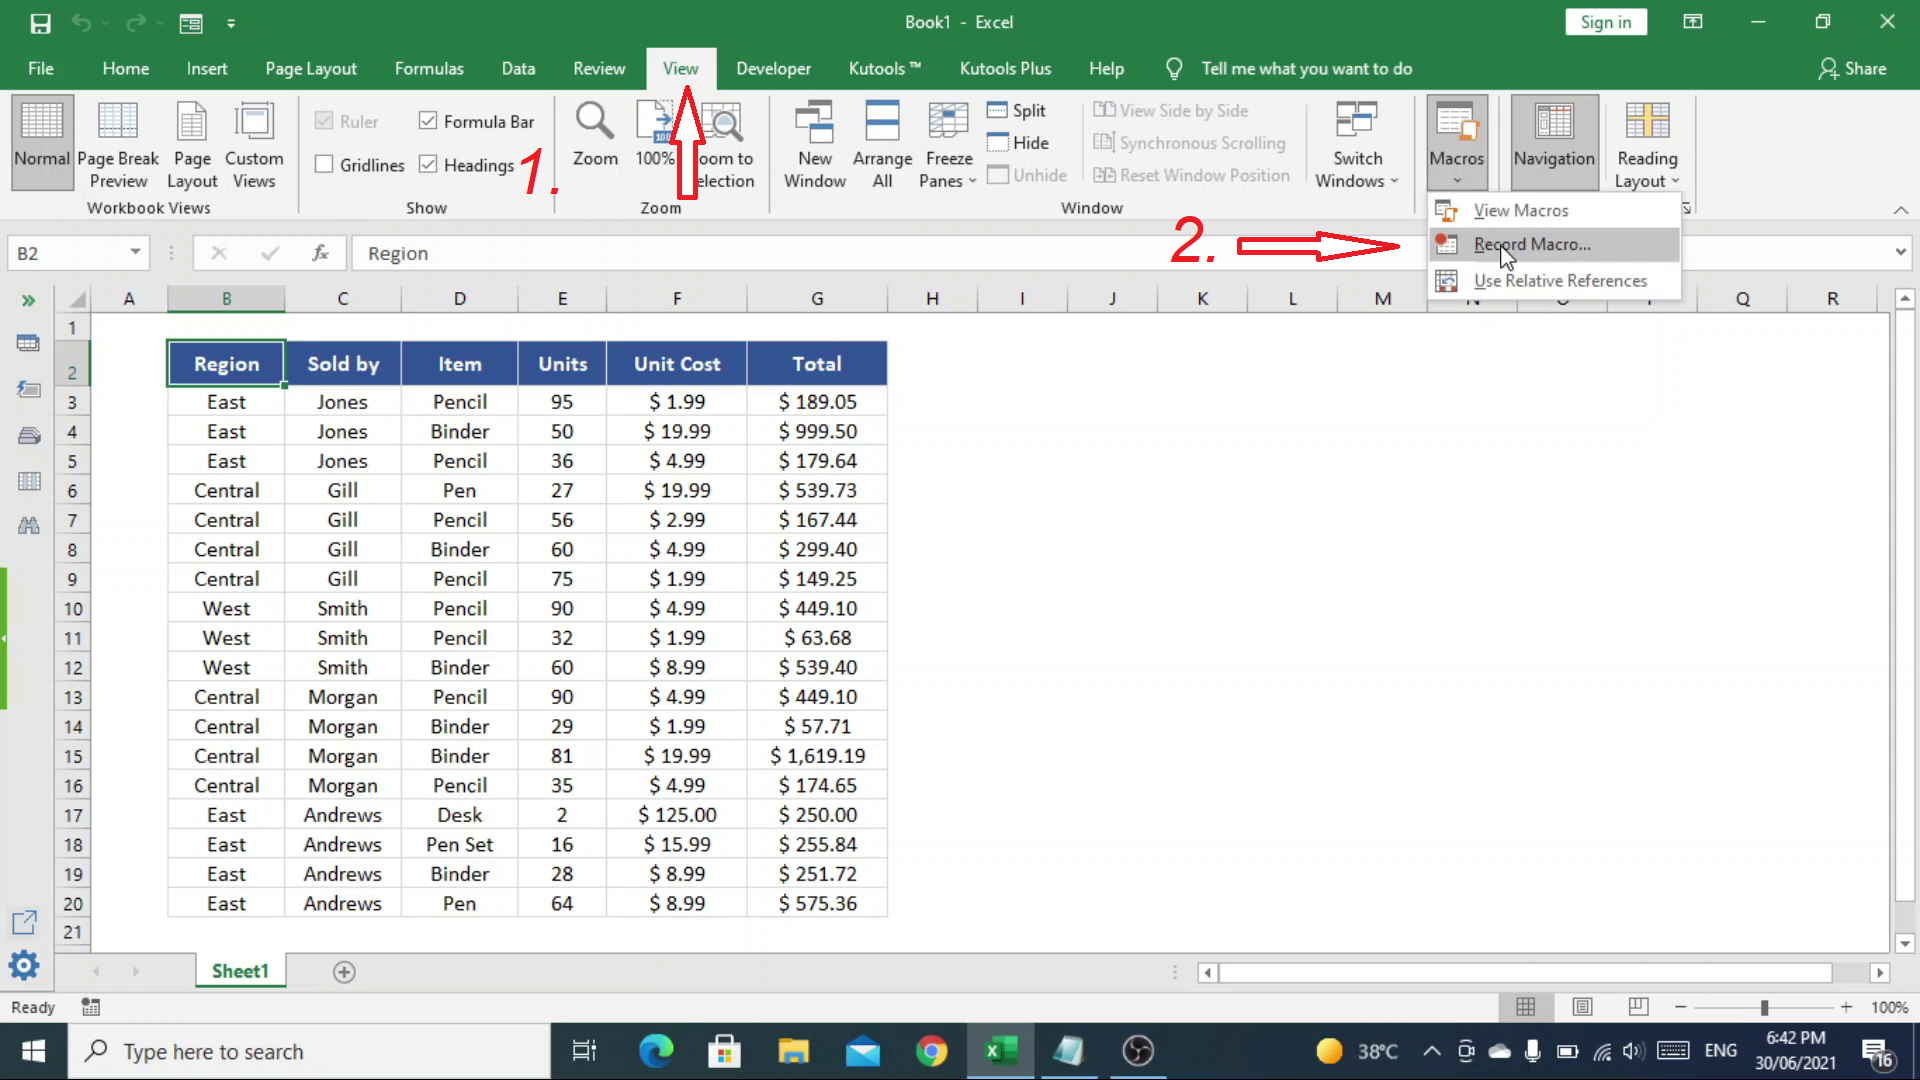Open Freeze Panes options
The height and width of the screenshot is (1080, 1920).
946,140
